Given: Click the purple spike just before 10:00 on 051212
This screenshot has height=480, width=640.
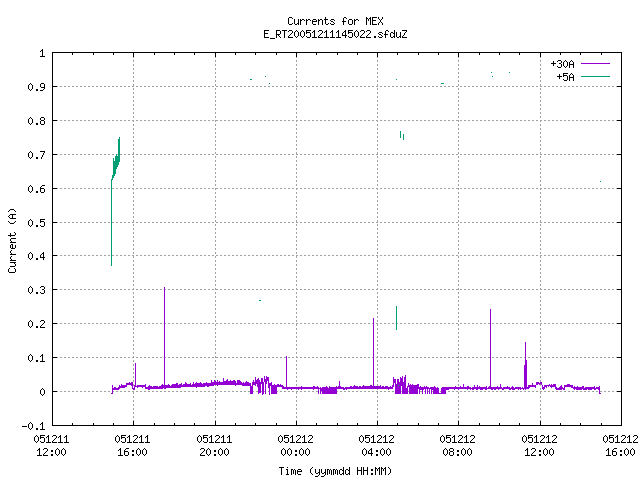Looking at the screenshot, I should 490,348.
